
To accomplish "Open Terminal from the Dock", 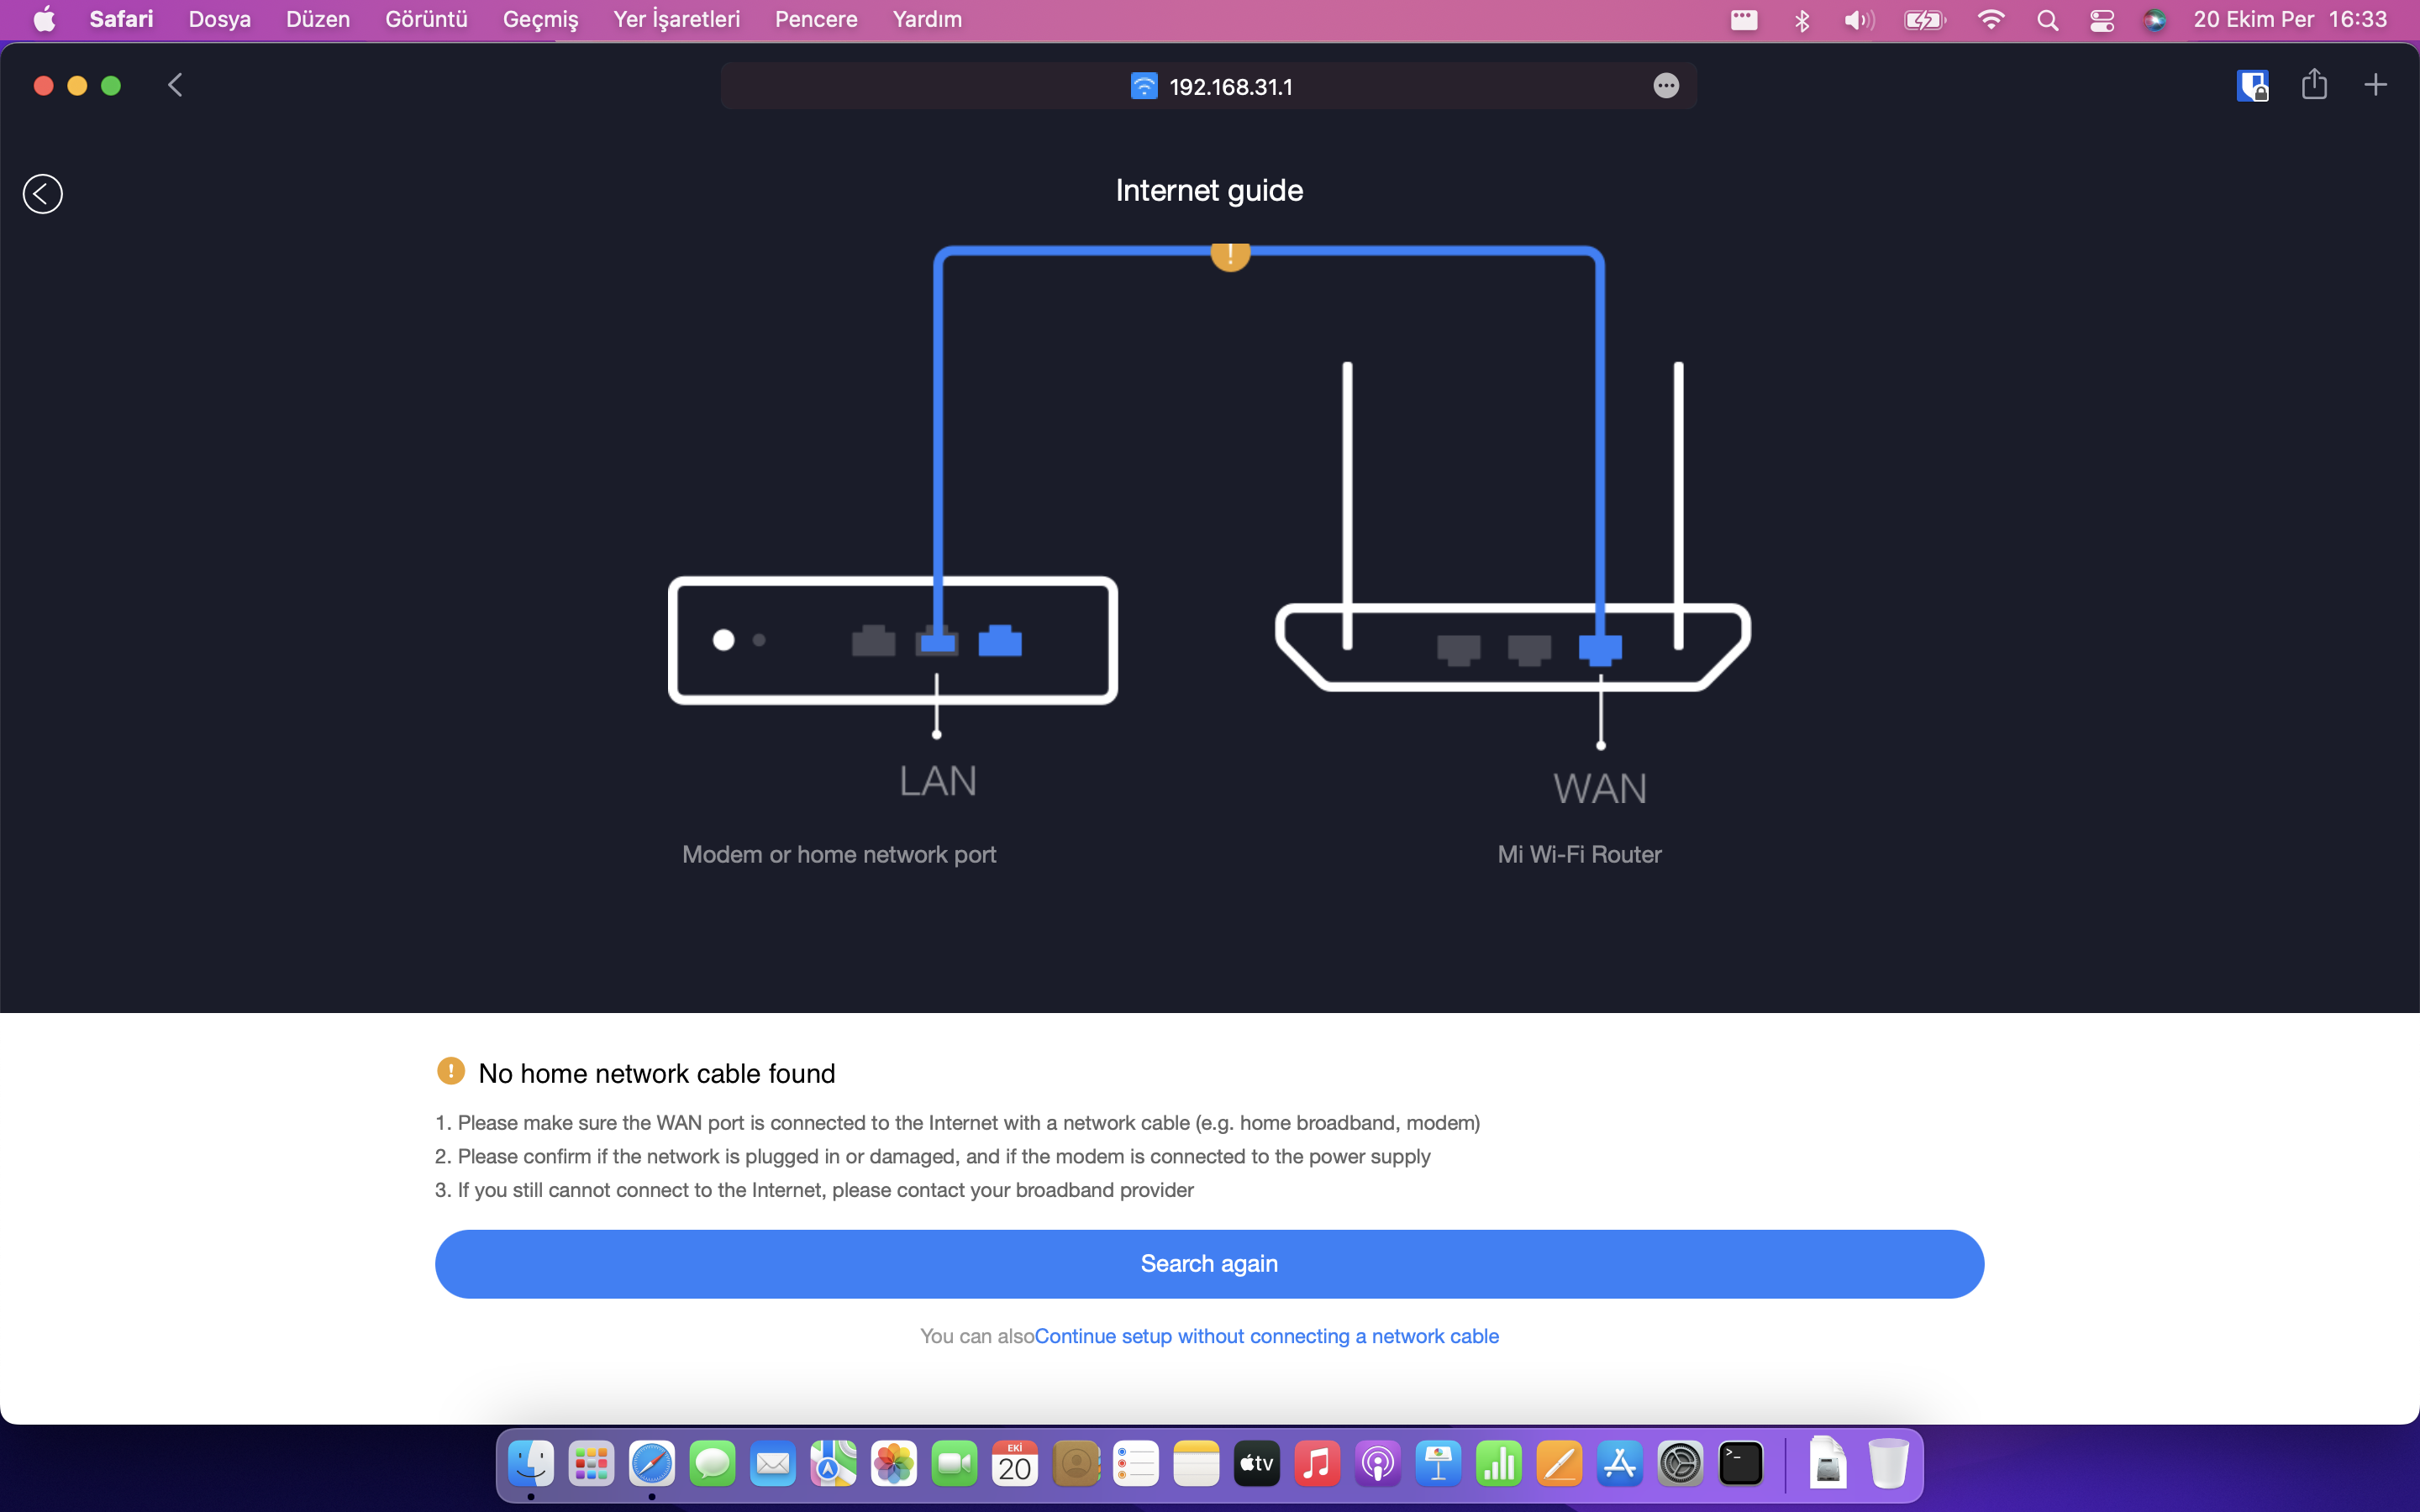I will click(x=1741, y=1465).
